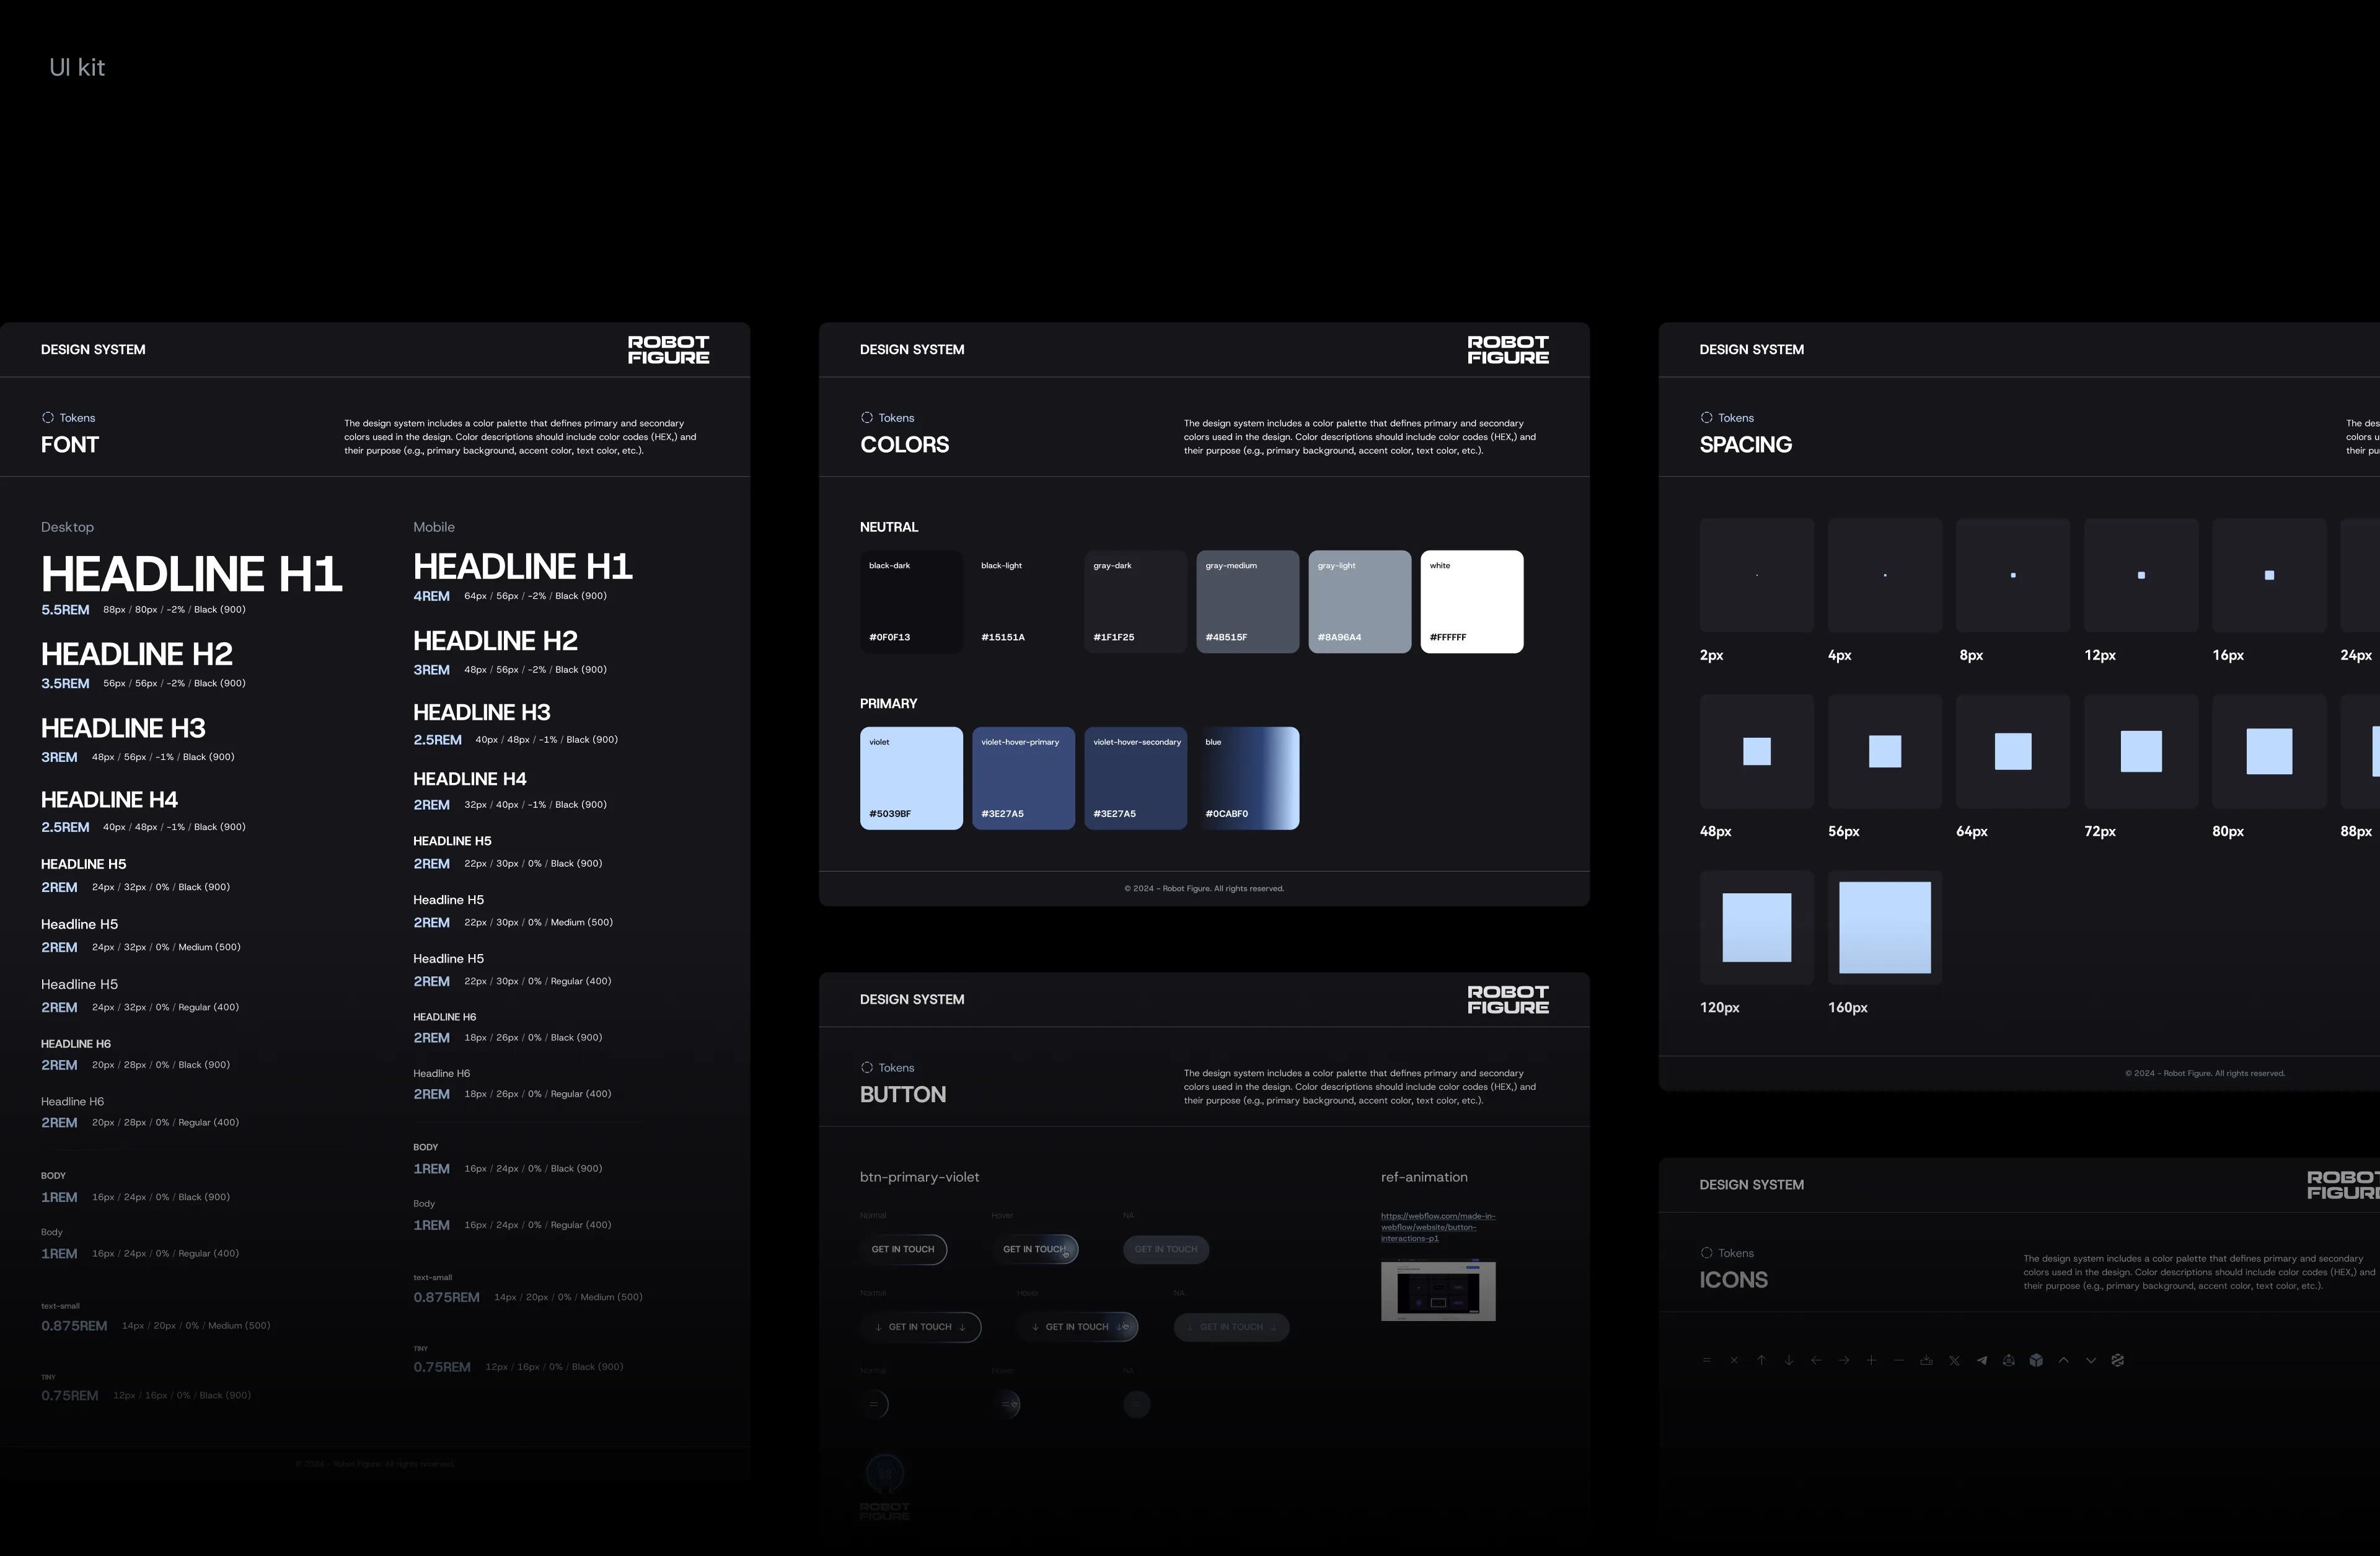
Task: Select the violet-hover-primary swatch
Action: 1023,778
